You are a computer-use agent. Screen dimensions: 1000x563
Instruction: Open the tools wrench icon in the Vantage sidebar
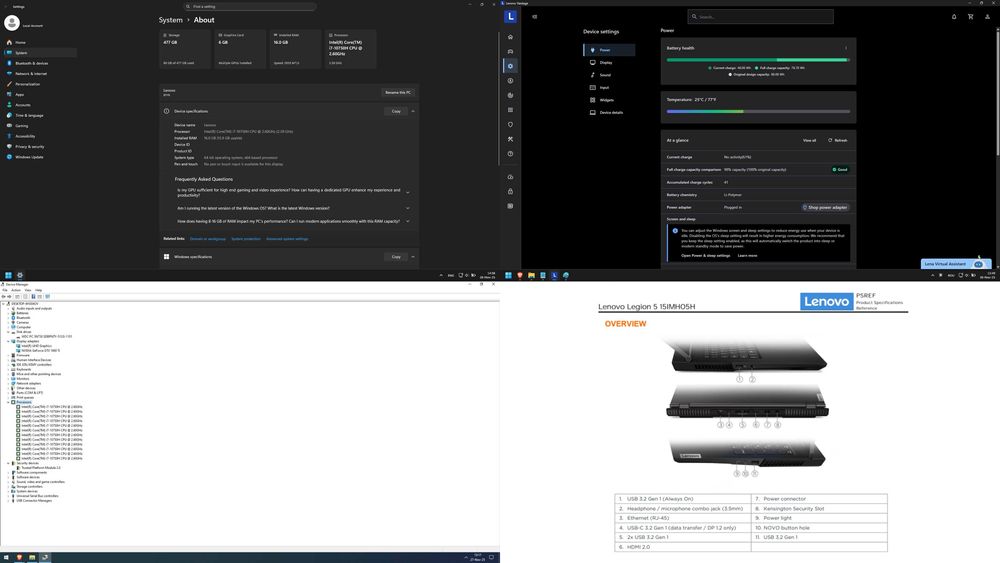click(x=510, y=139)
